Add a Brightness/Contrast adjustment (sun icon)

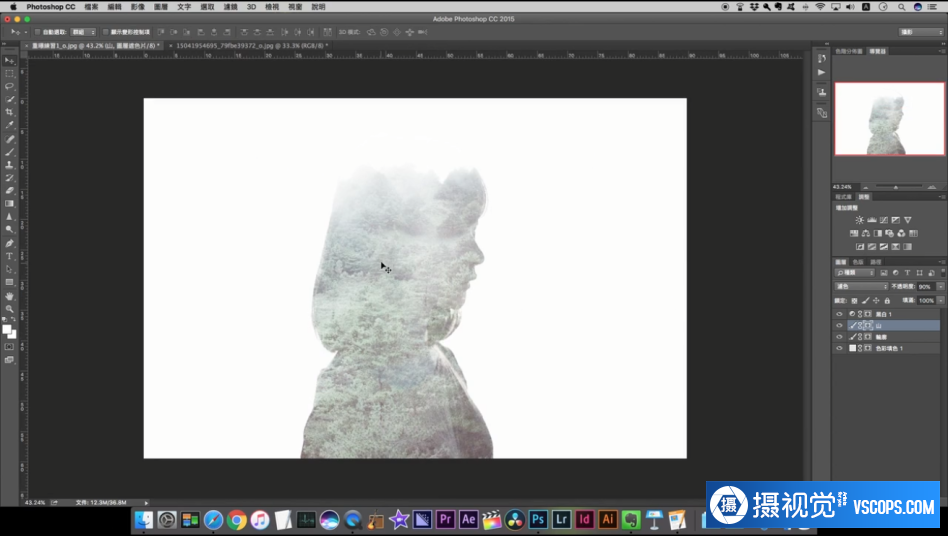(x=859, y=220)
